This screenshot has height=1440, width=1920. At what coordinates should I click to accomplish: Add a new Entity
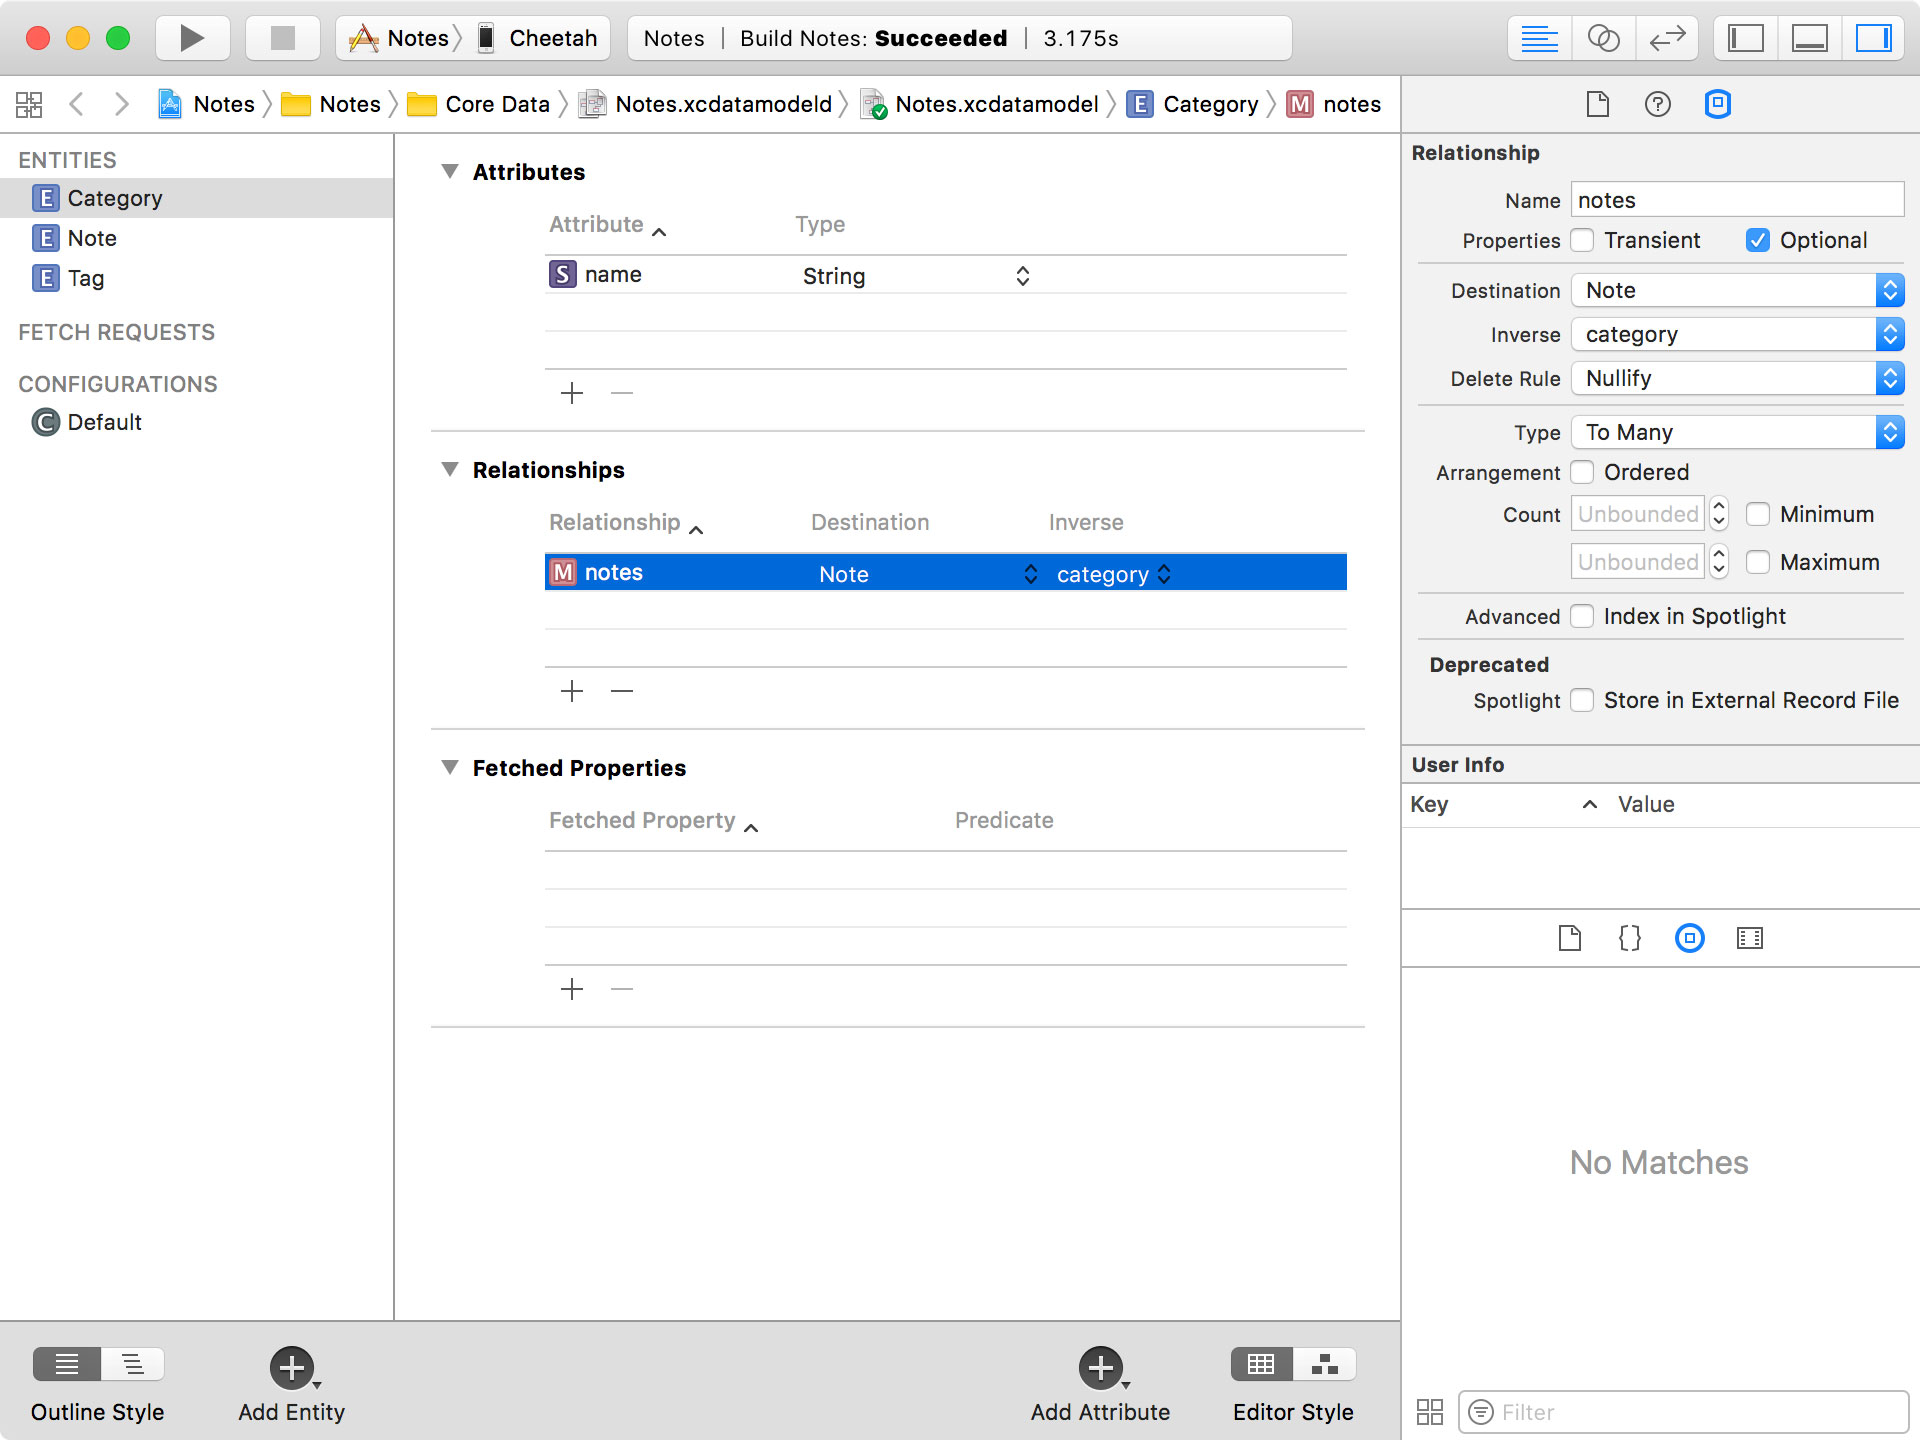click(291, 1366)
